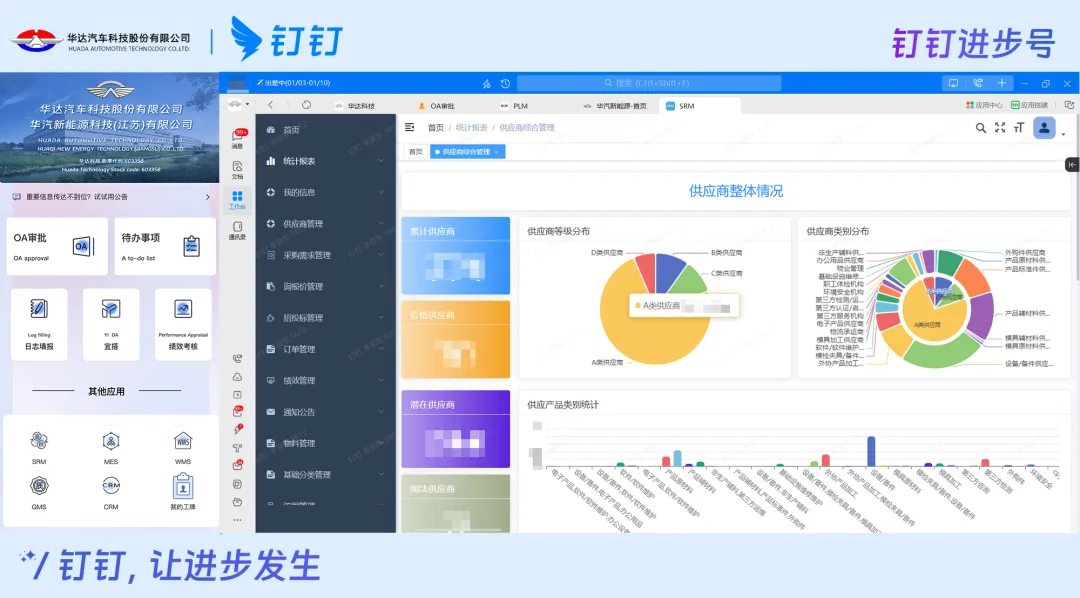Viewport: 1080px width, 598px height.
Task: Expand the 询报价管理 menu
Action: (x=326, y=287)
